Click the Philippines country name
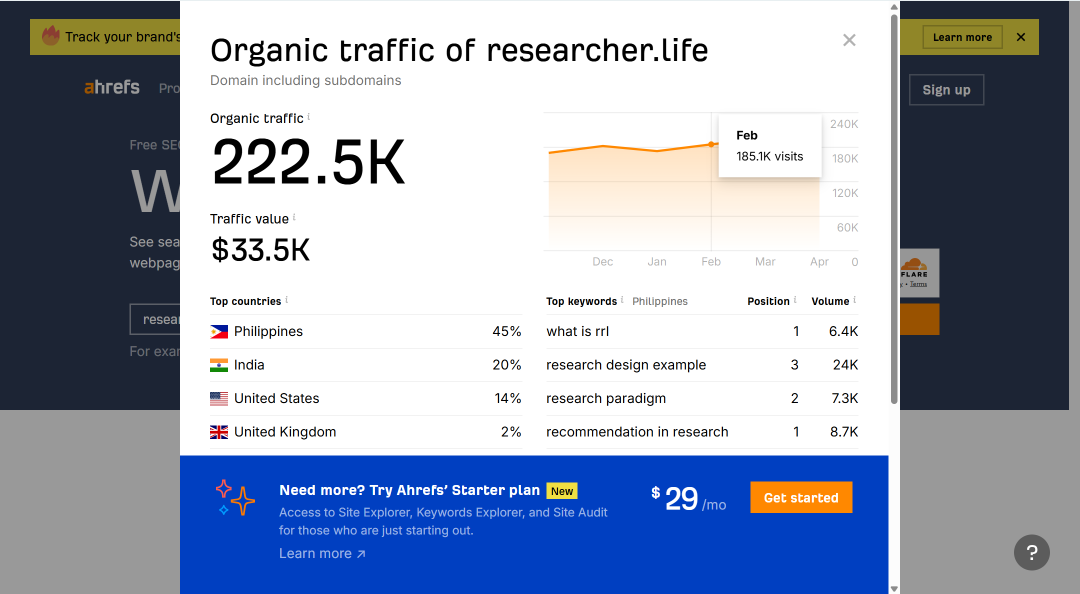The height and width of the screenshot is (594, 1080). tap(268, 331)
